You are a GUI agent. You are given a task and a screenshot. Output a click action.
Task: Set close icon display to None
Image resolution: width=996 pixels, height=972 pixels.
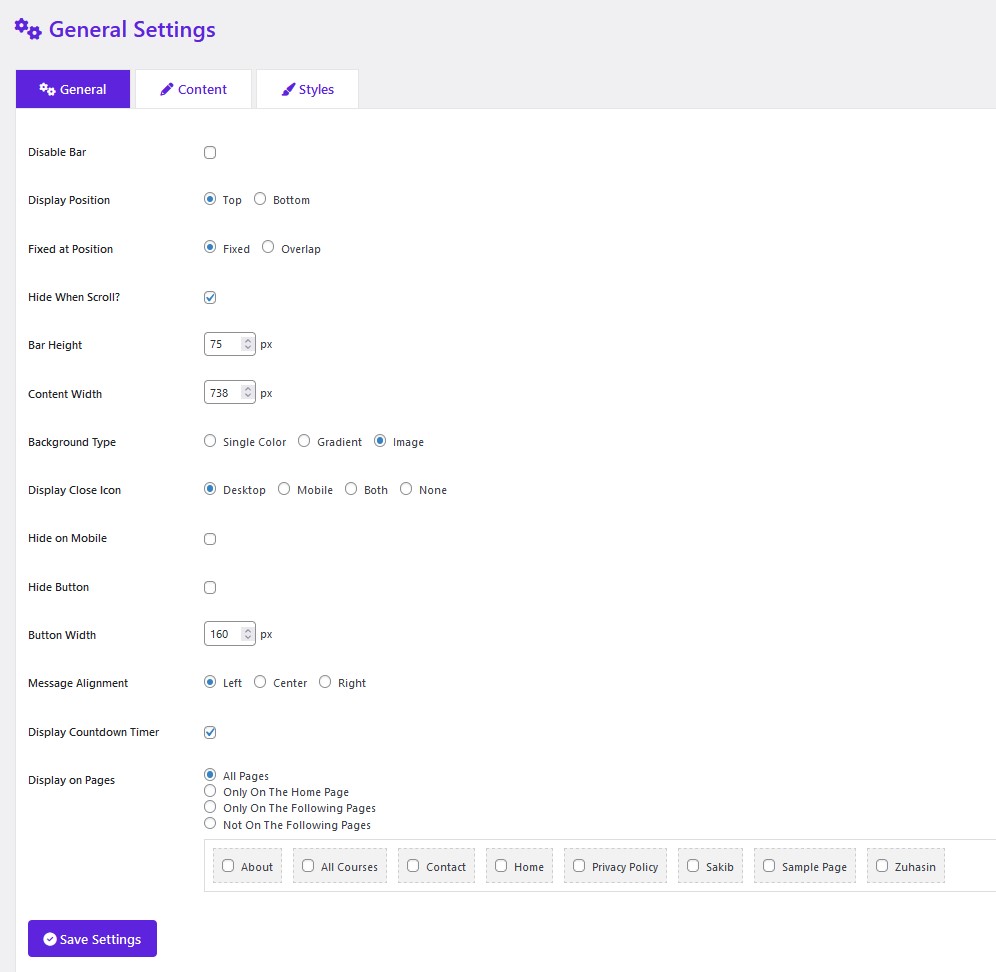(x=406, y=489)
